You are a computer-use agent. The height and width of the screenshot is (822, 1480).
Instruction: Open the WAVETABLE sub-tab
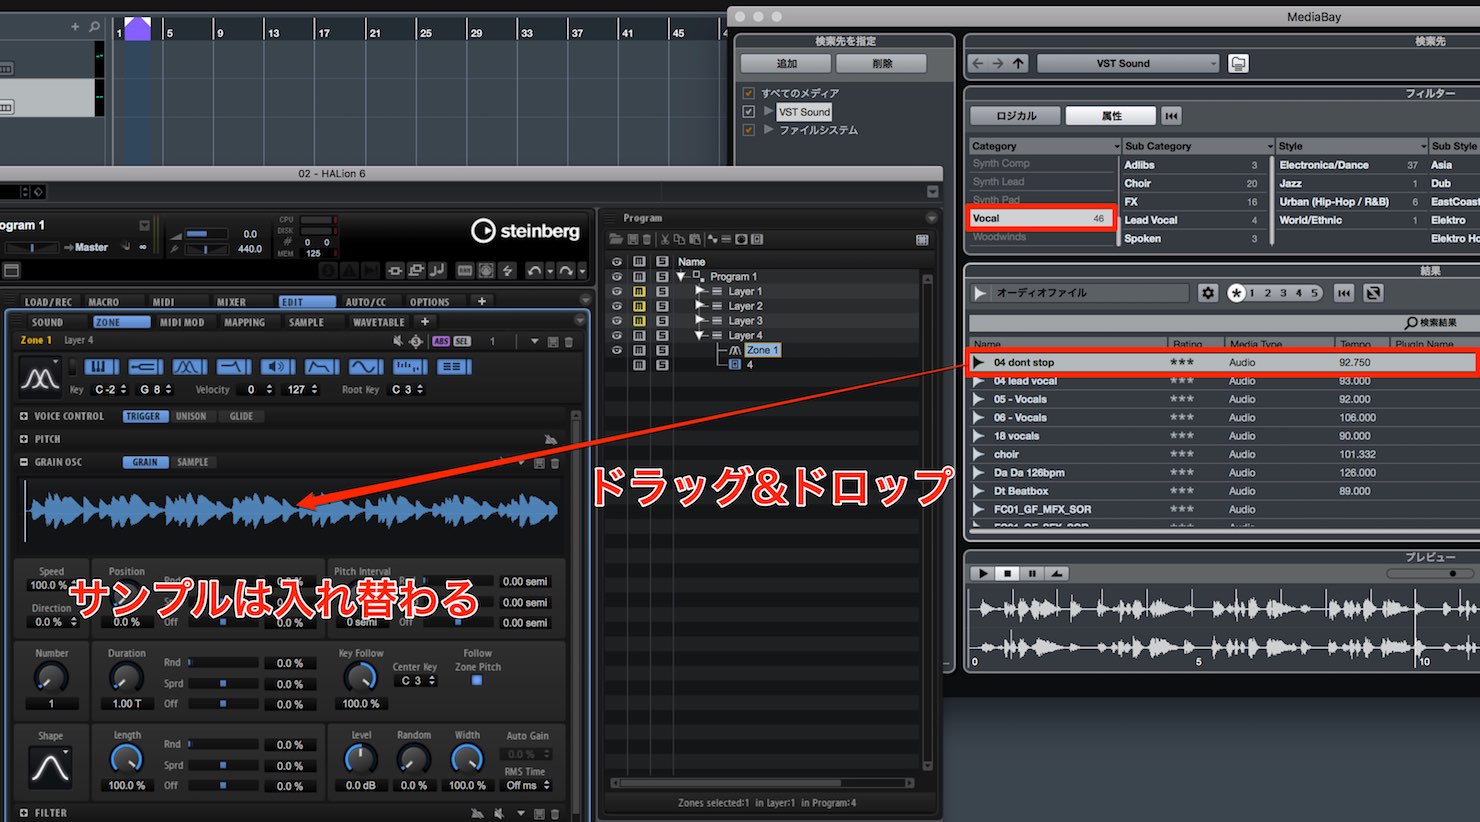point(379,322)
